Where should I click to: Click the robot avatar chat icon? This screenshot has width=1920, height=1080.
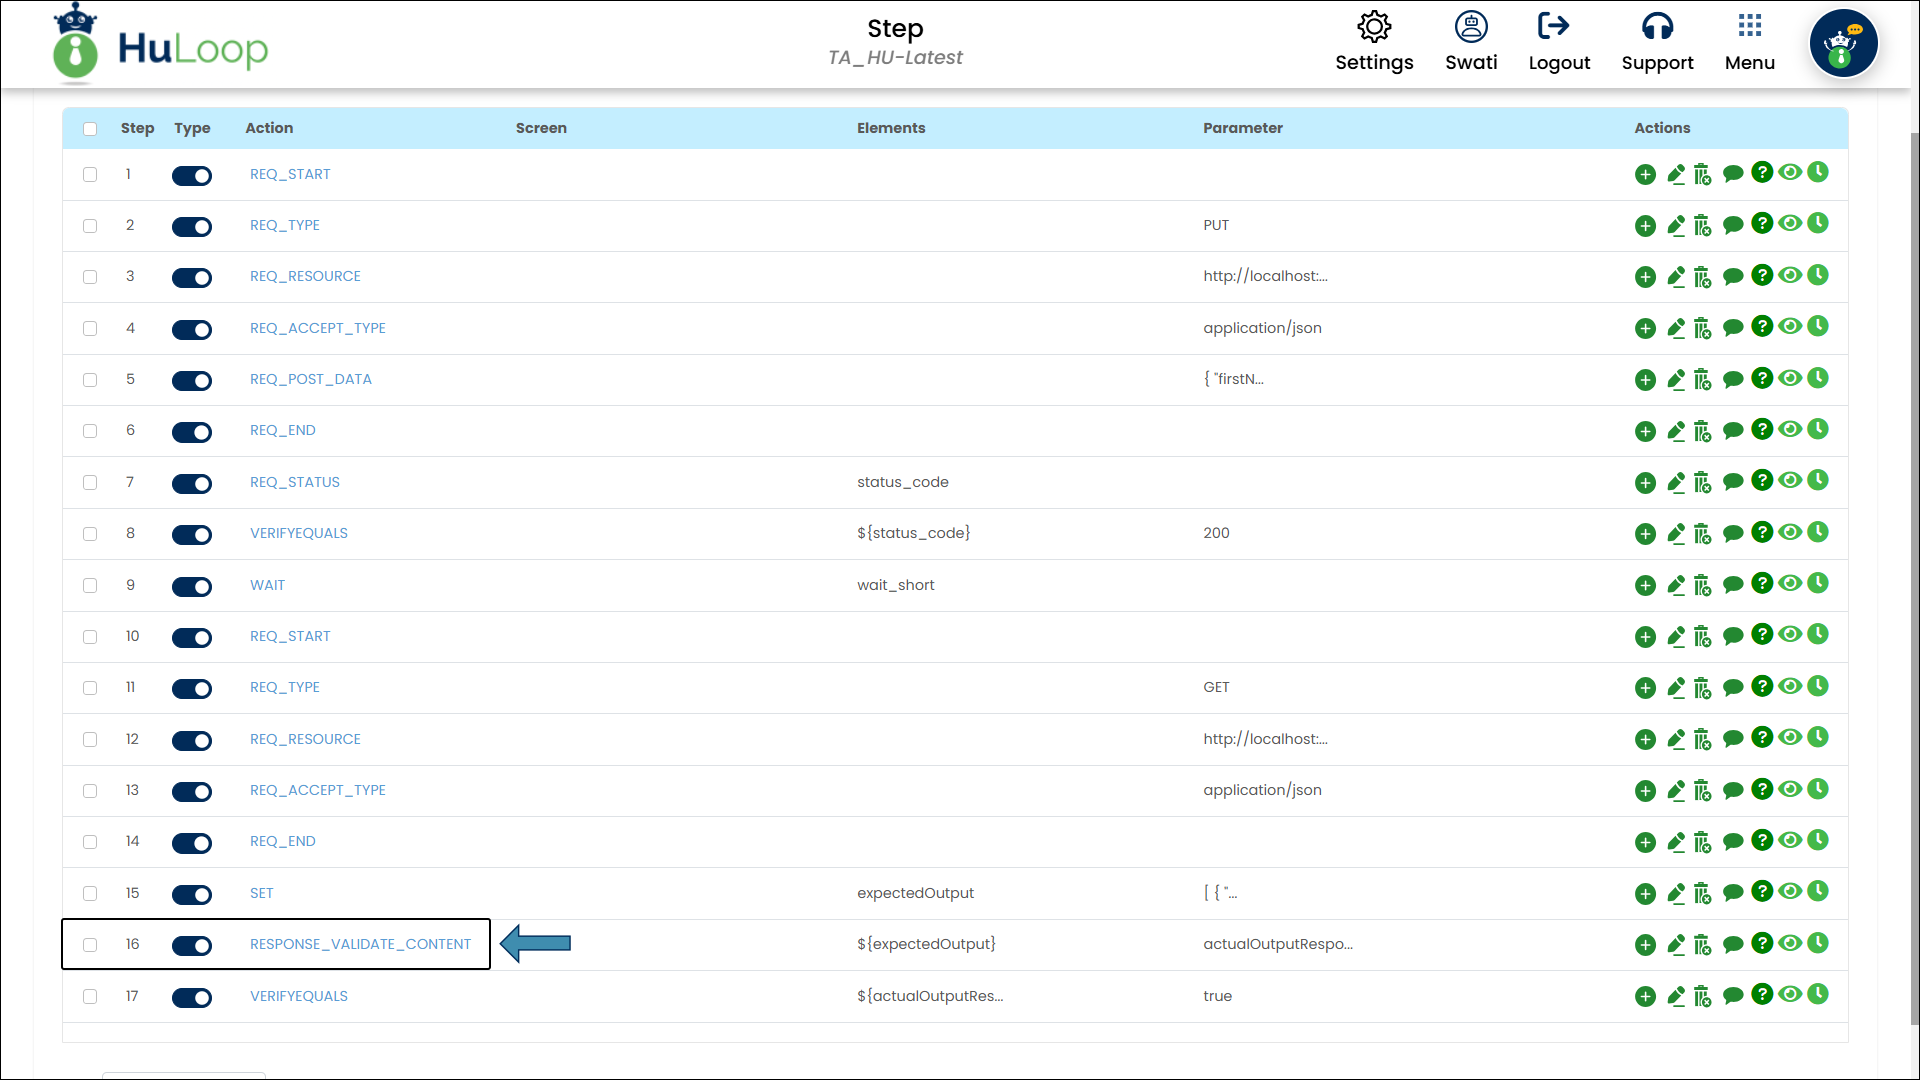pyautogui.click(x=1843, y=44)
